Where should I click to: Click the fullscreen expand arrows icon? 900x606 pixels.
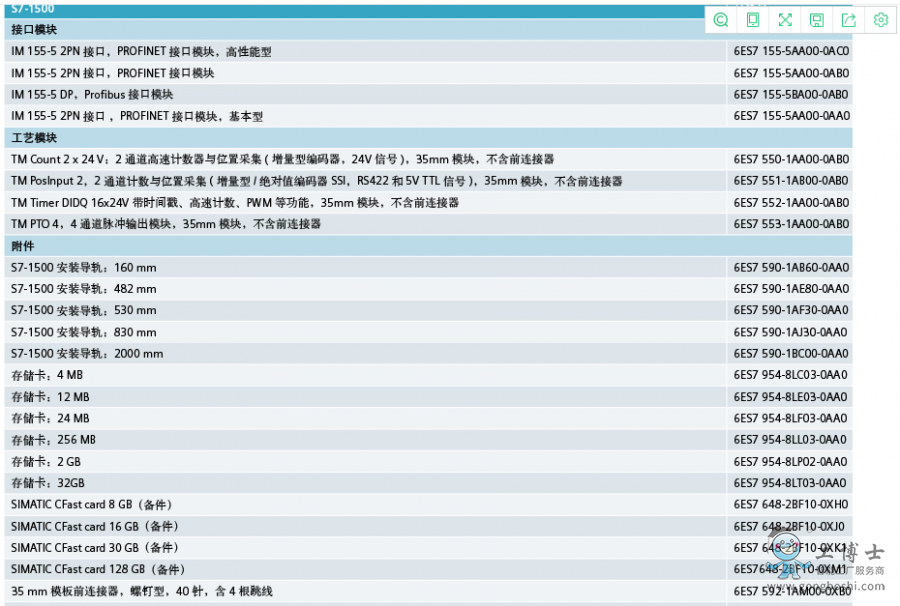point(785,20)
